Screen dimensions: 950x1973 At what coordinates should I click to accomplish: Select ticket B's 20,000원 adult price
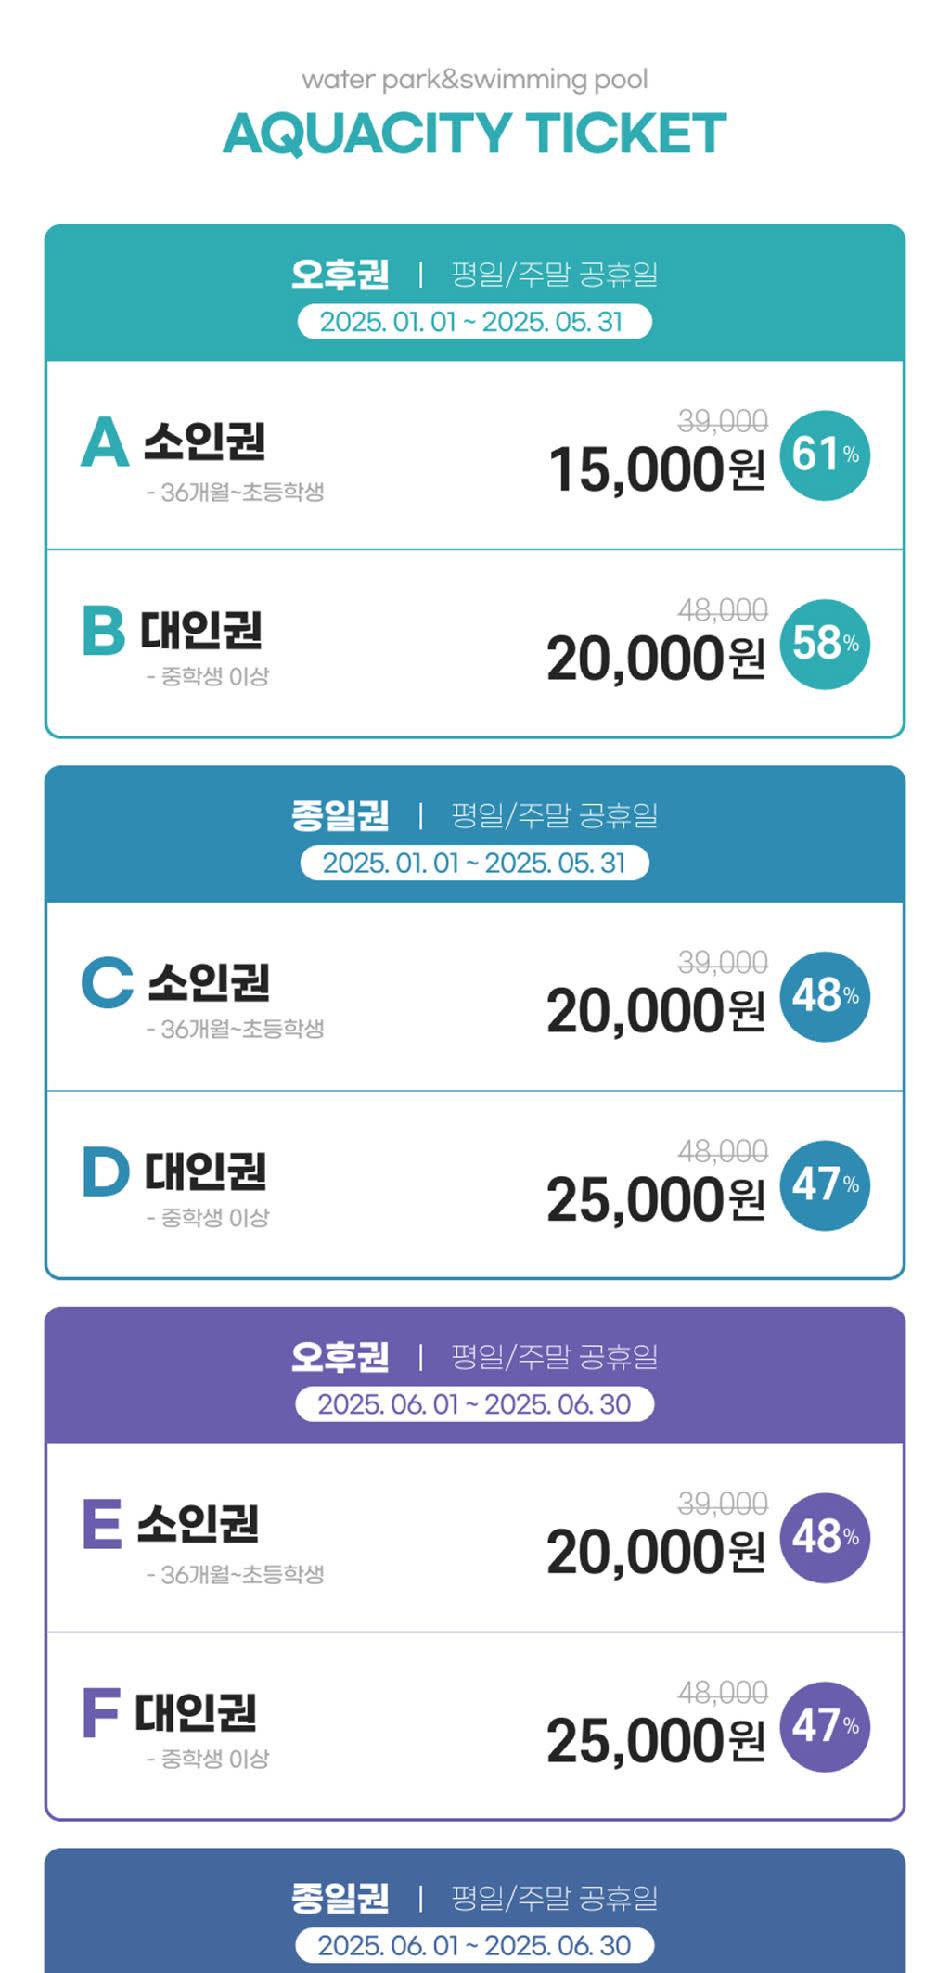coord(656,658)
